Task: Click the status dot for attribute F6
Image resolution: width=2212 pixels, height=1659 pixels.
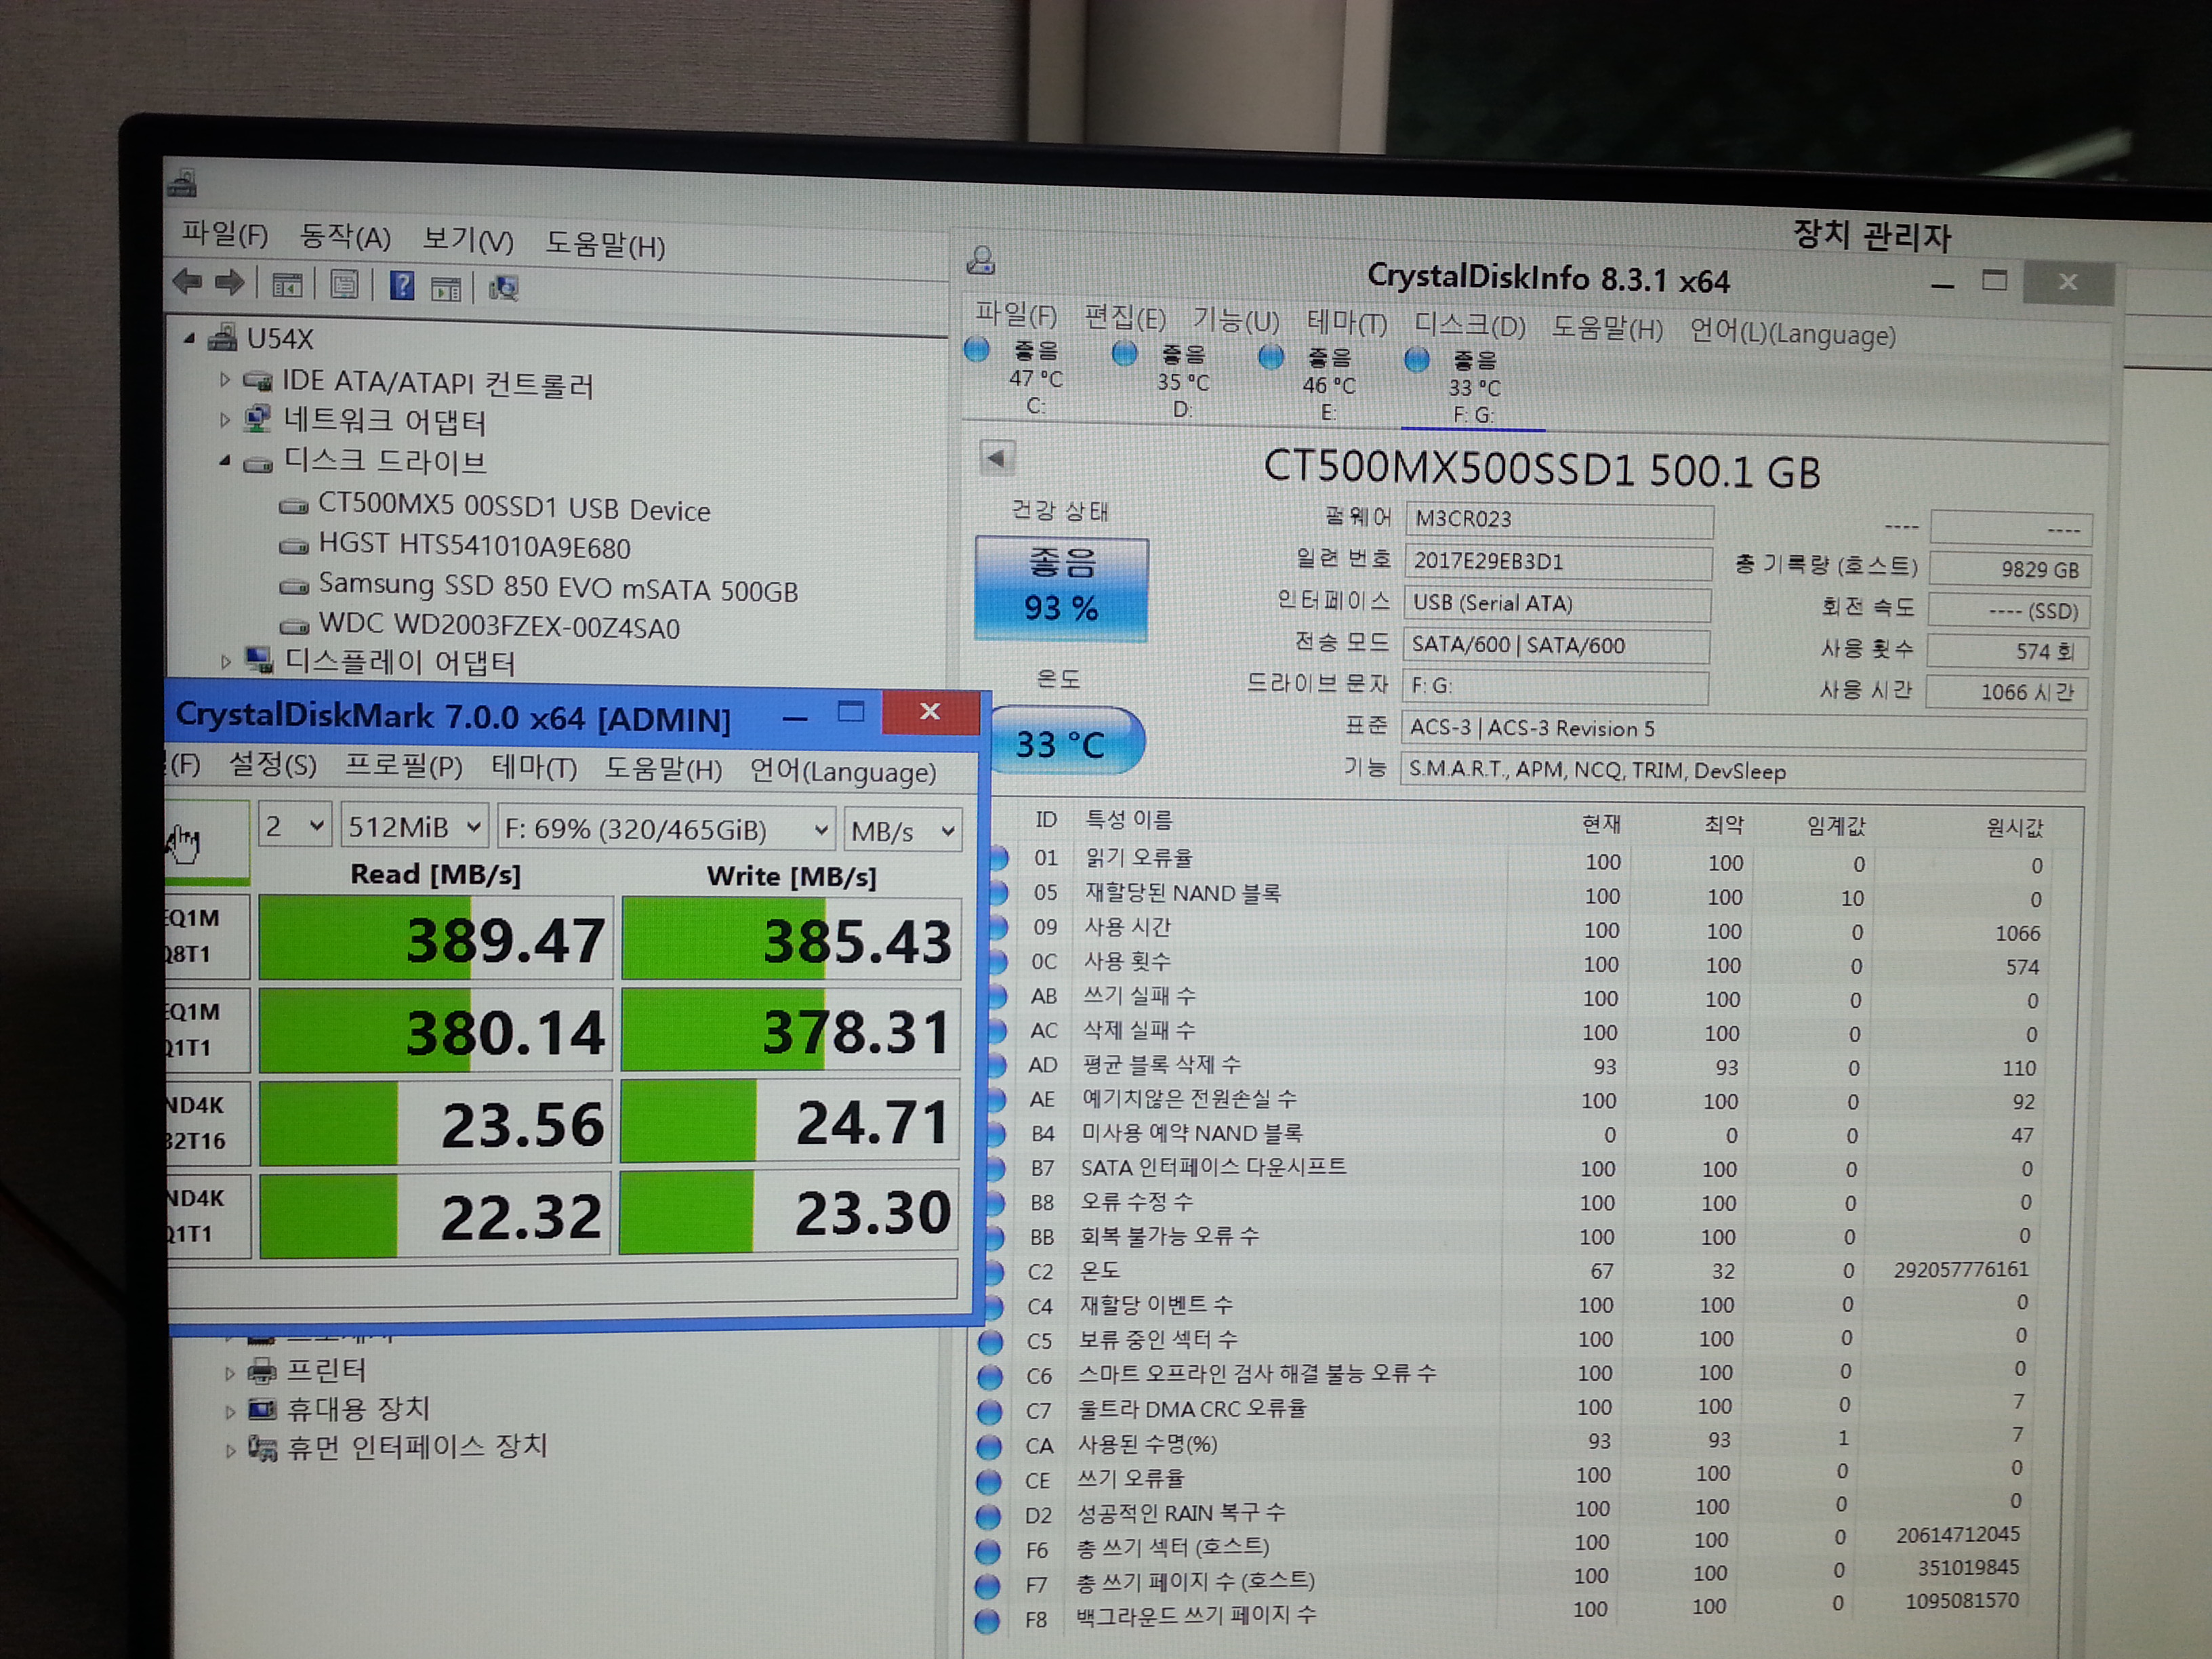Action: click(x=987, y=1551)
